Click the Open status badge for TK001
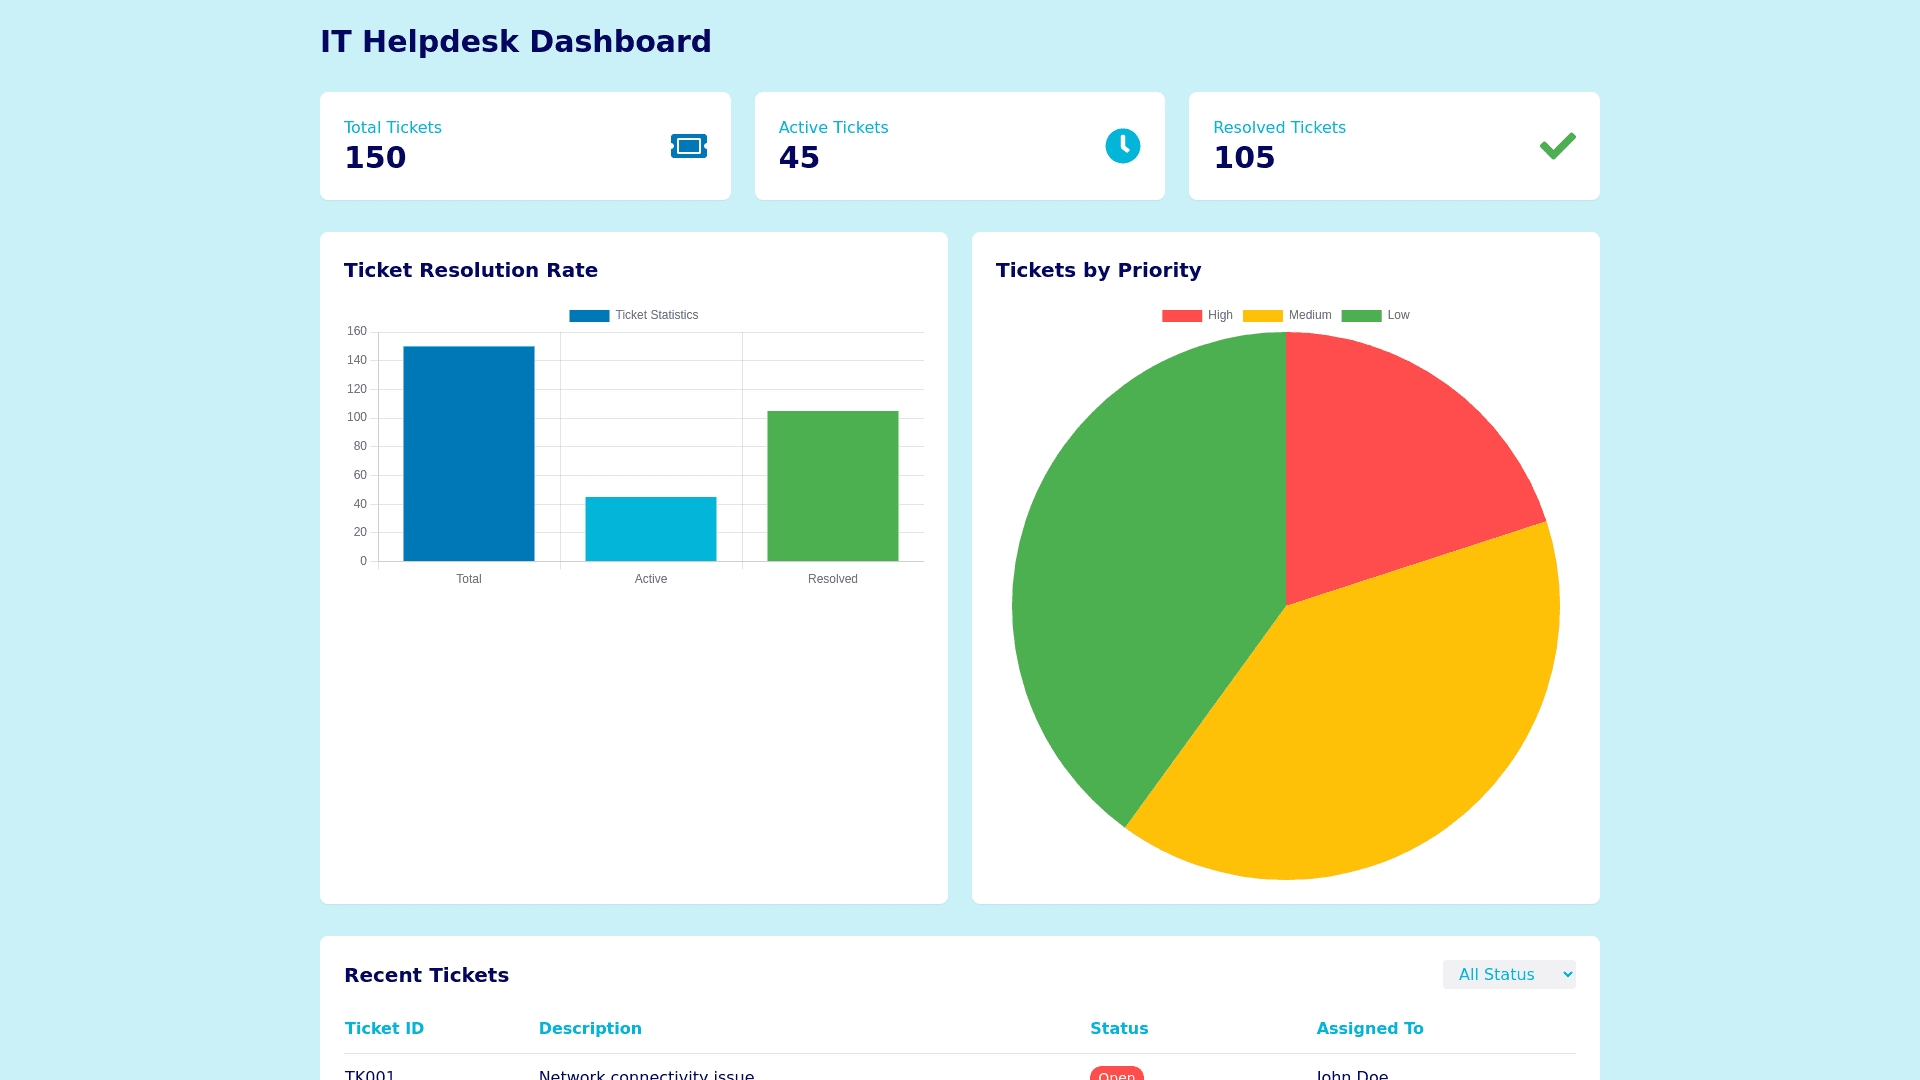Viewport: 1920px width, 1080px height. coord(1116,1074)
